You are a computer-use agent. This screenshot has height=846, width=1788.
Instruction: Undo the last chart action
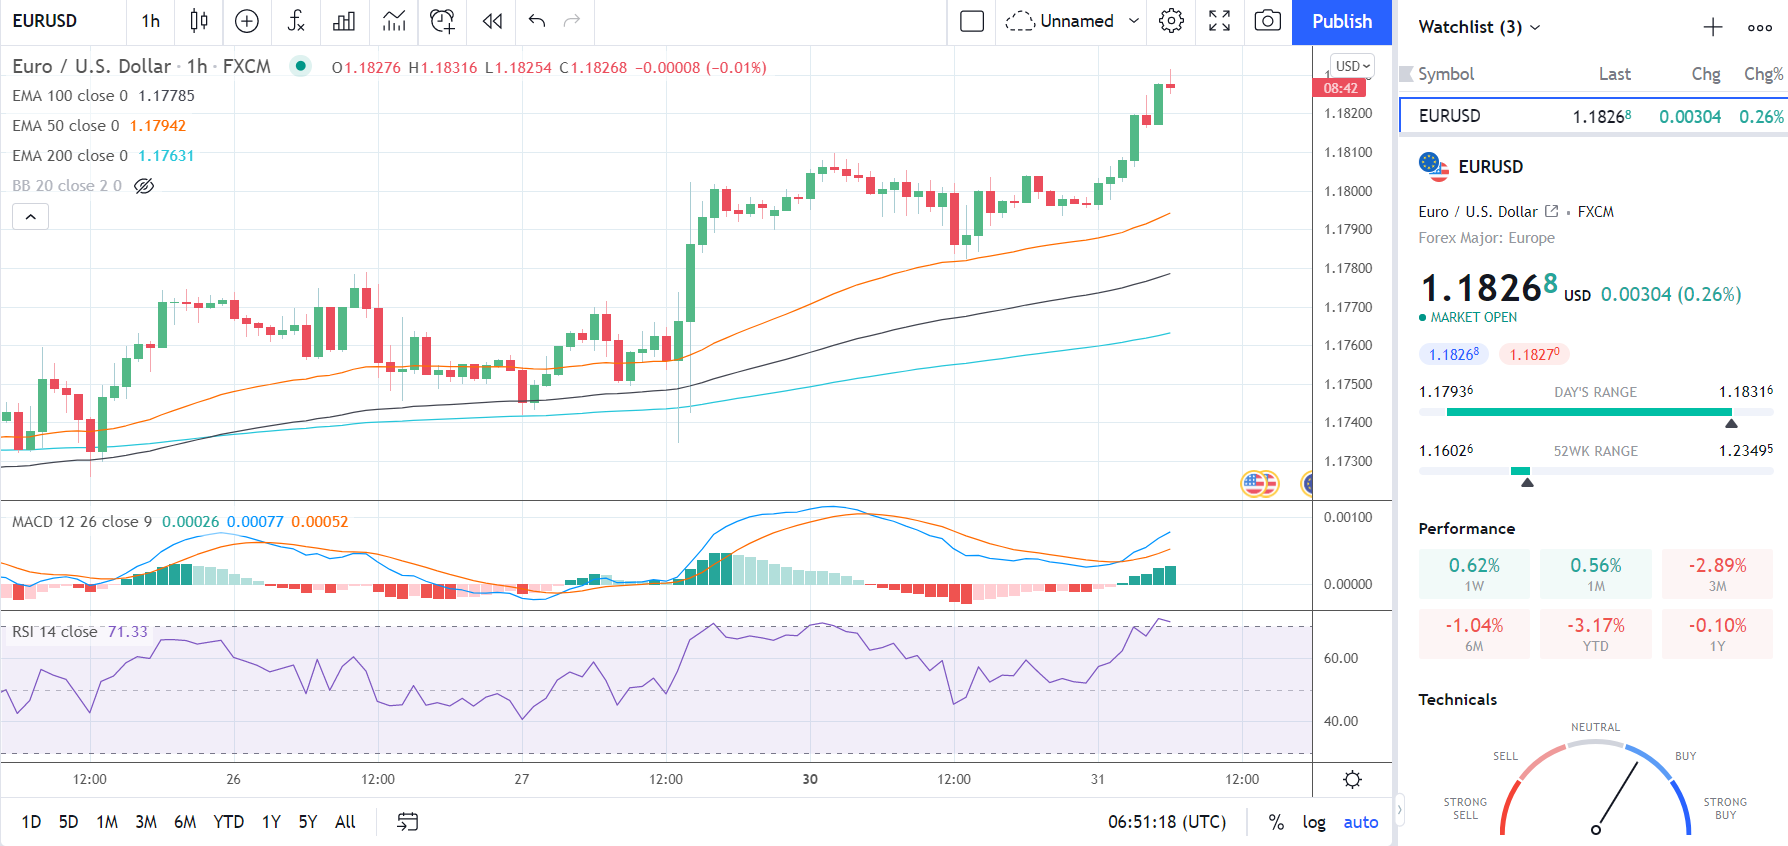(x=537, y=21)
